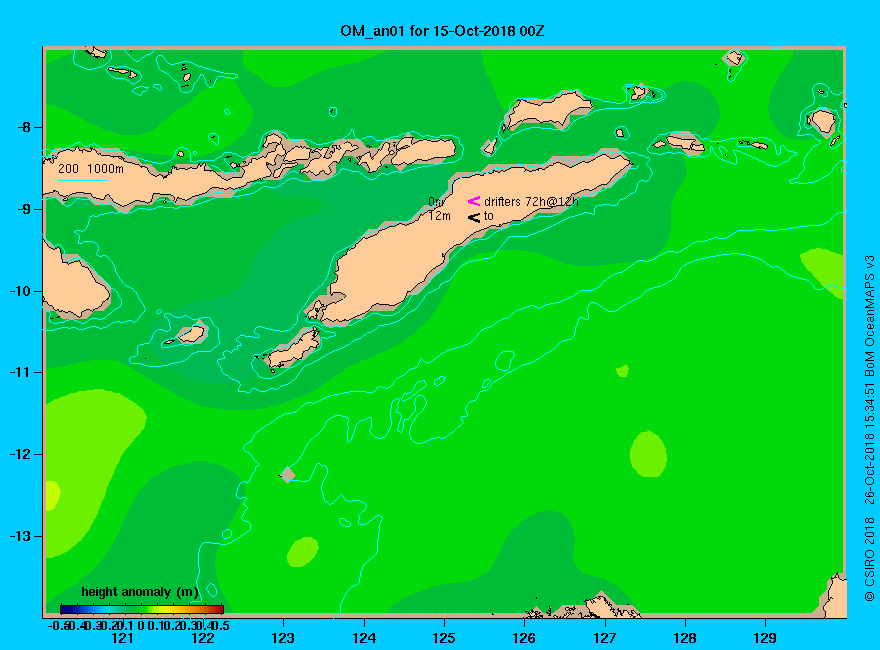Image resolution: width=880 pixels, height=650 pixels.
Task: Click the longitude label 124
Action: 364,638
